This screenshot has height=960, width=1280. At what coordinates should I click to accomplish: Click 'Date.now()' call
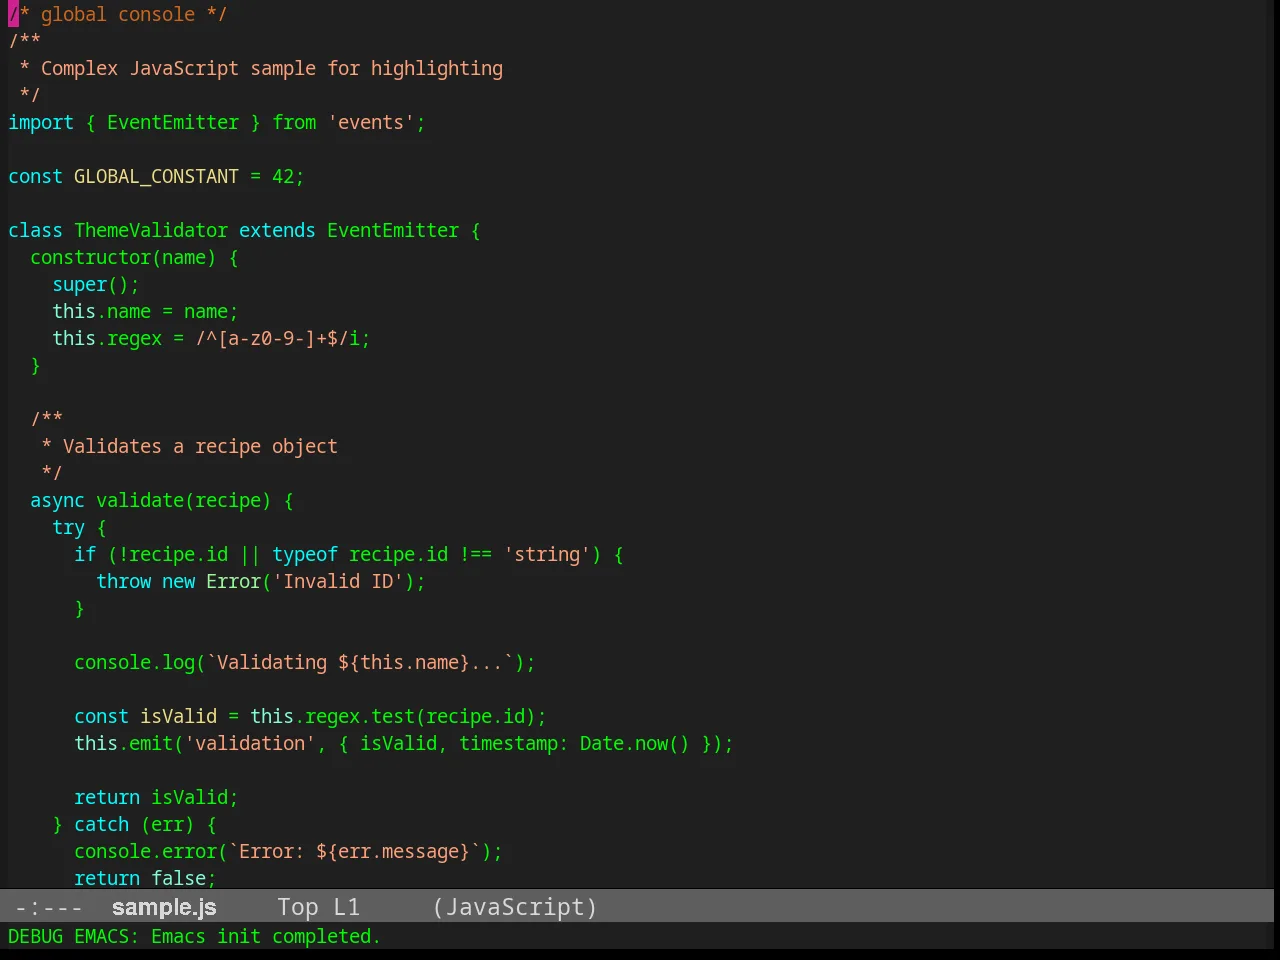[x=635, y=743]
